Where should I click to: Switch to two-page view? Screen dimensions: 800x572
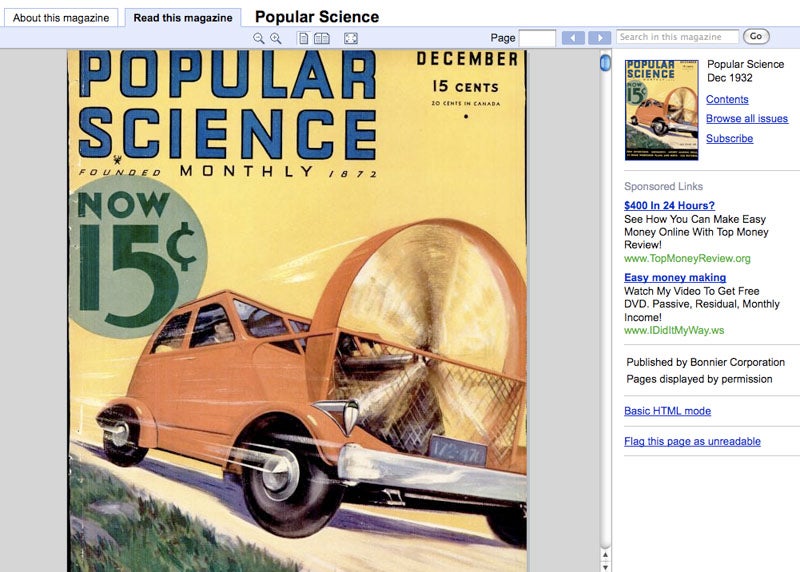321,38
